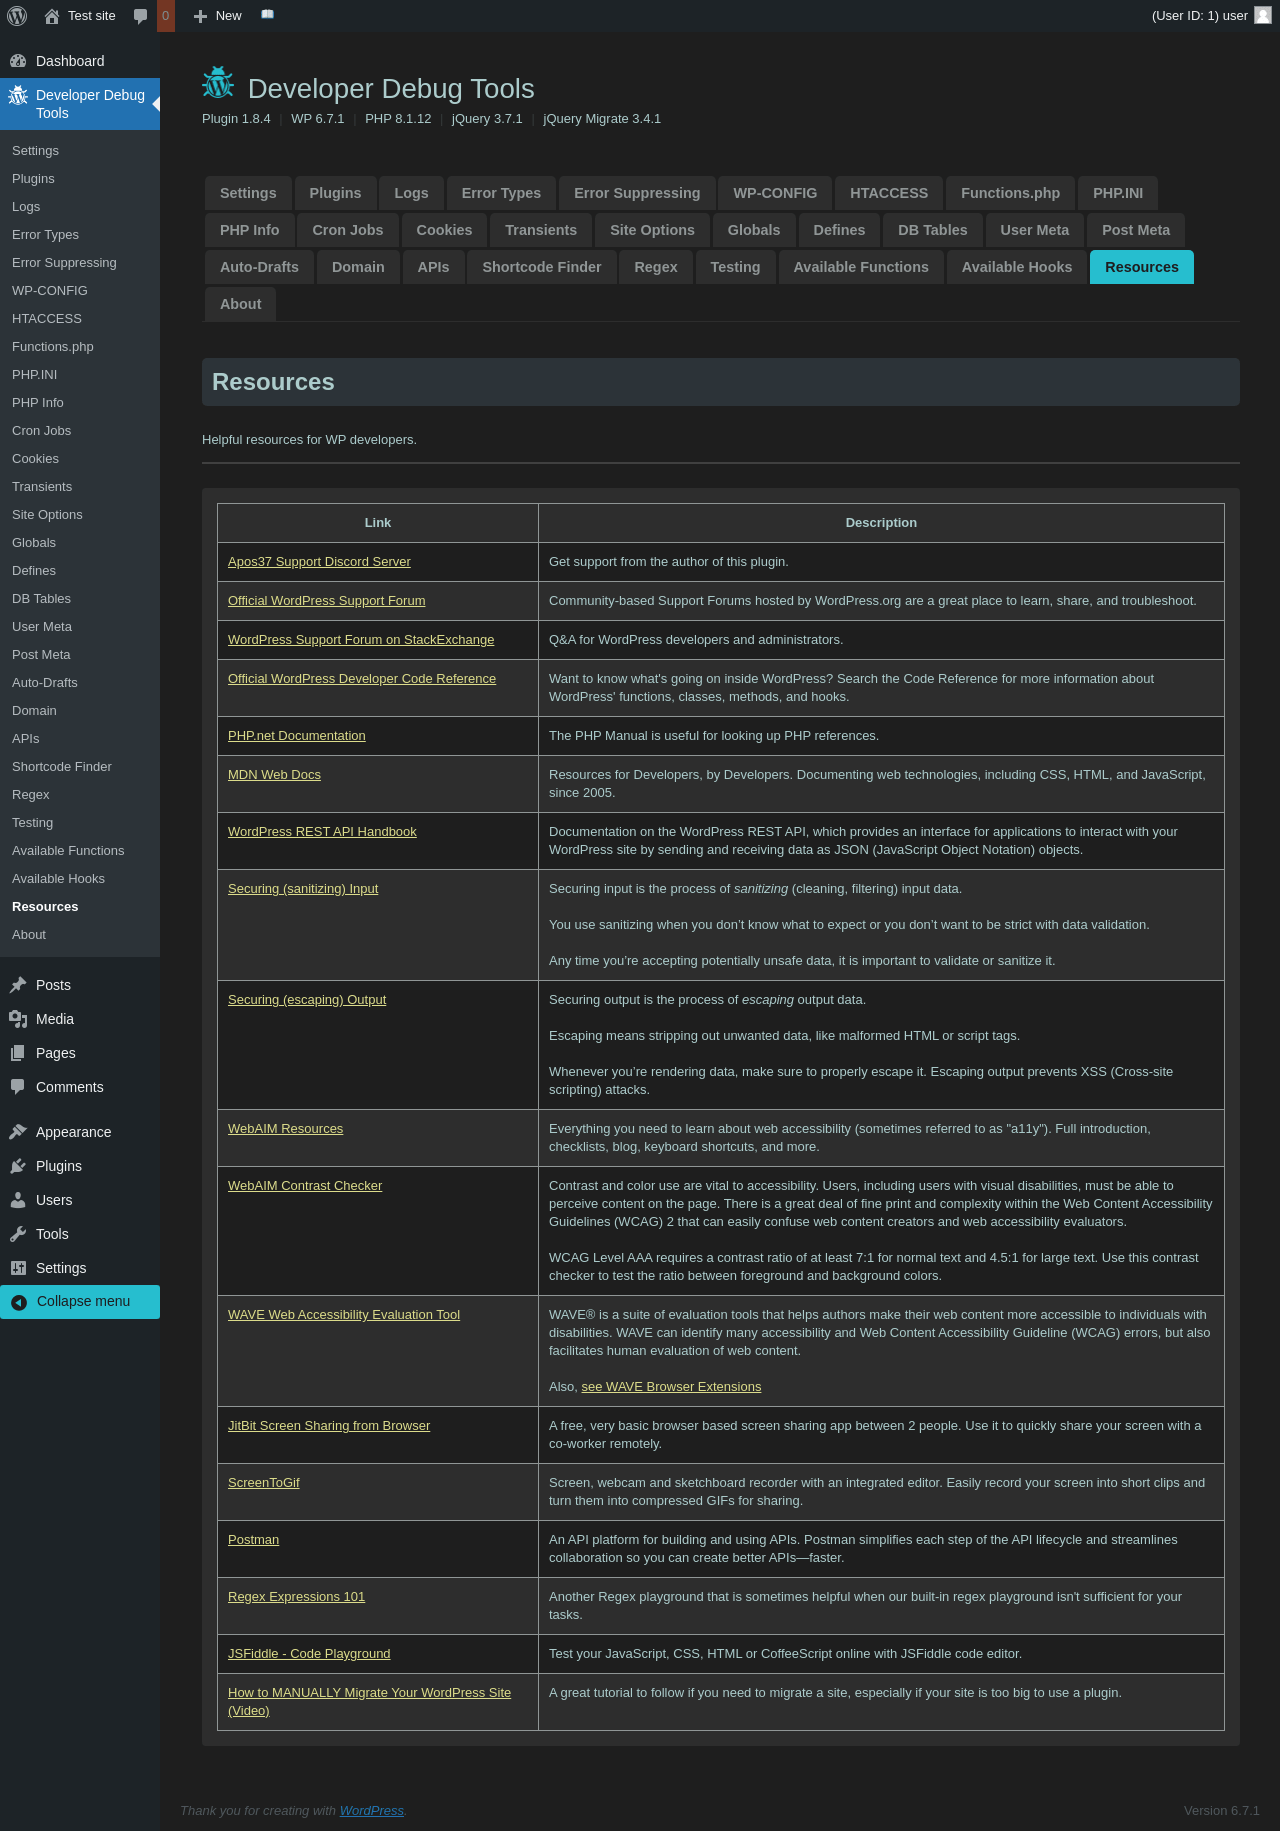This screenshot has height=1831, width=1280.
Task: Go to the Shortcode Finder tab
Action: coord(542,267)
